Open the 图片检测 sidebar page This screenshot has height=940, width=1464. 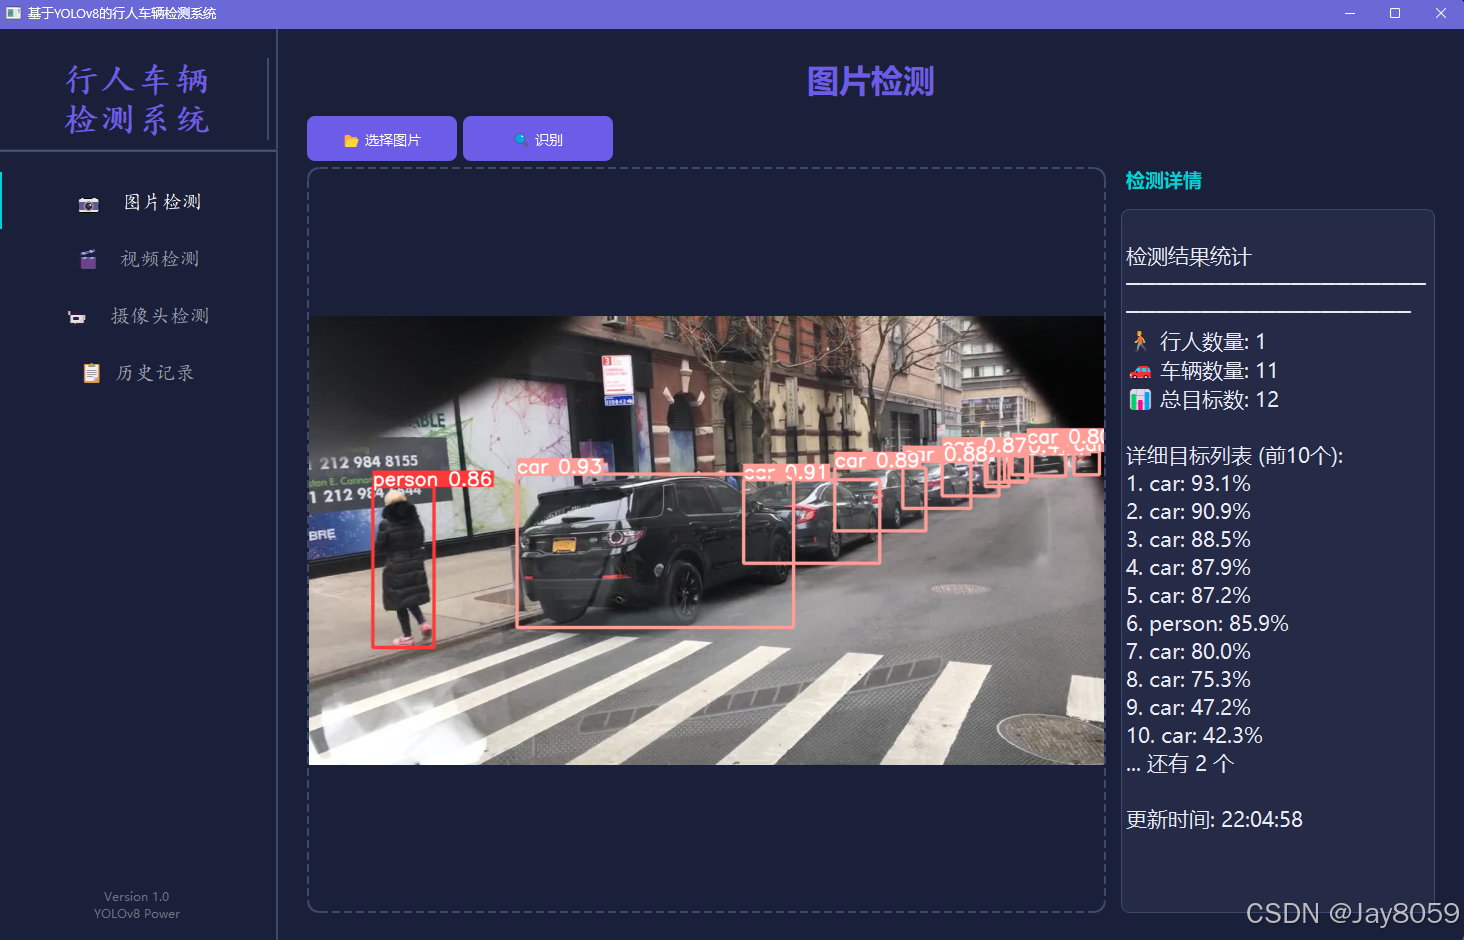pos(139,202)
